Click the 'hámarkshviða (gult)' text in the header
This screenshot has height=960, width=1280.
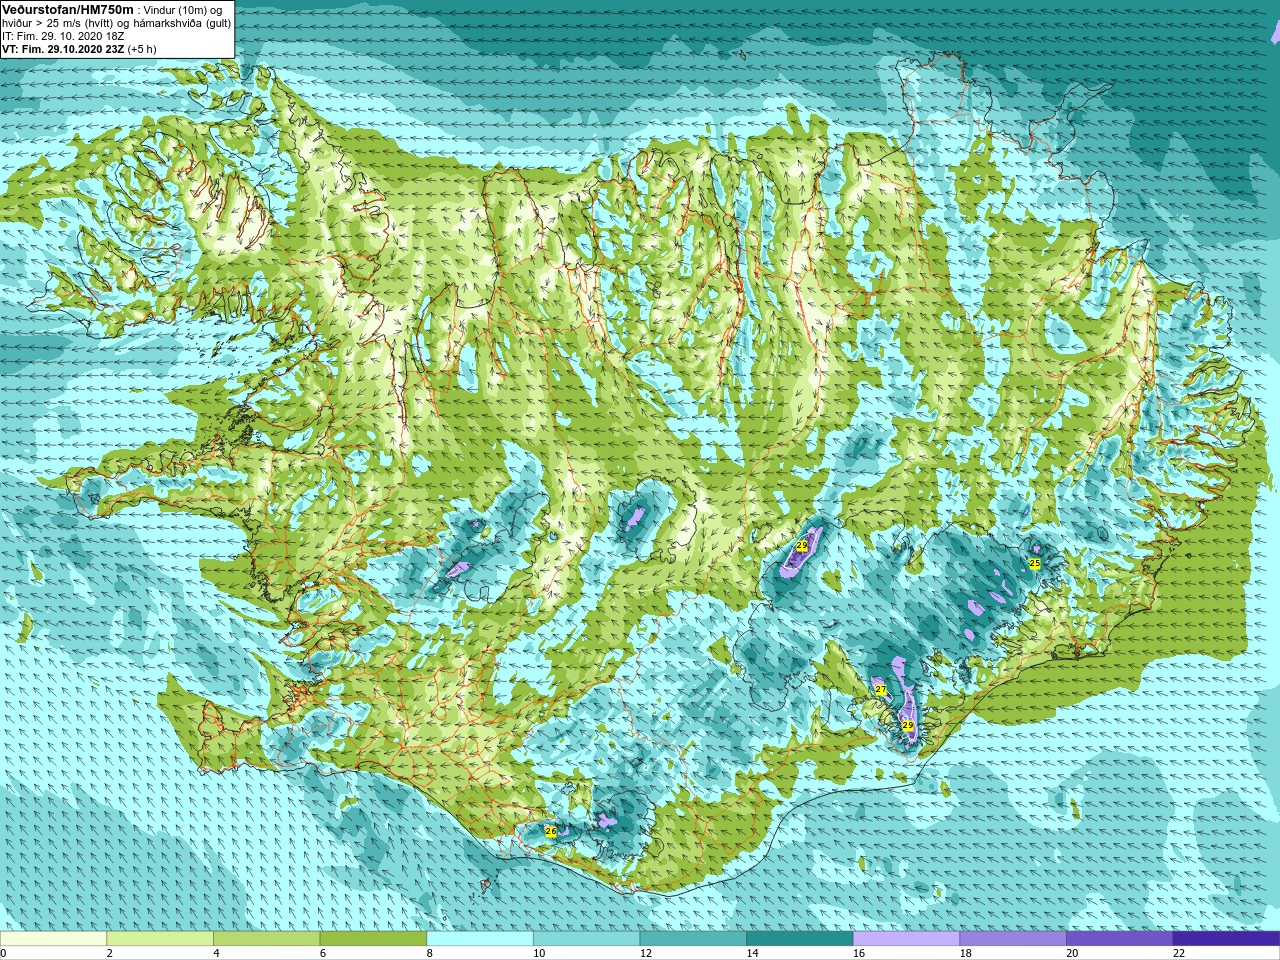click(182, 23)
